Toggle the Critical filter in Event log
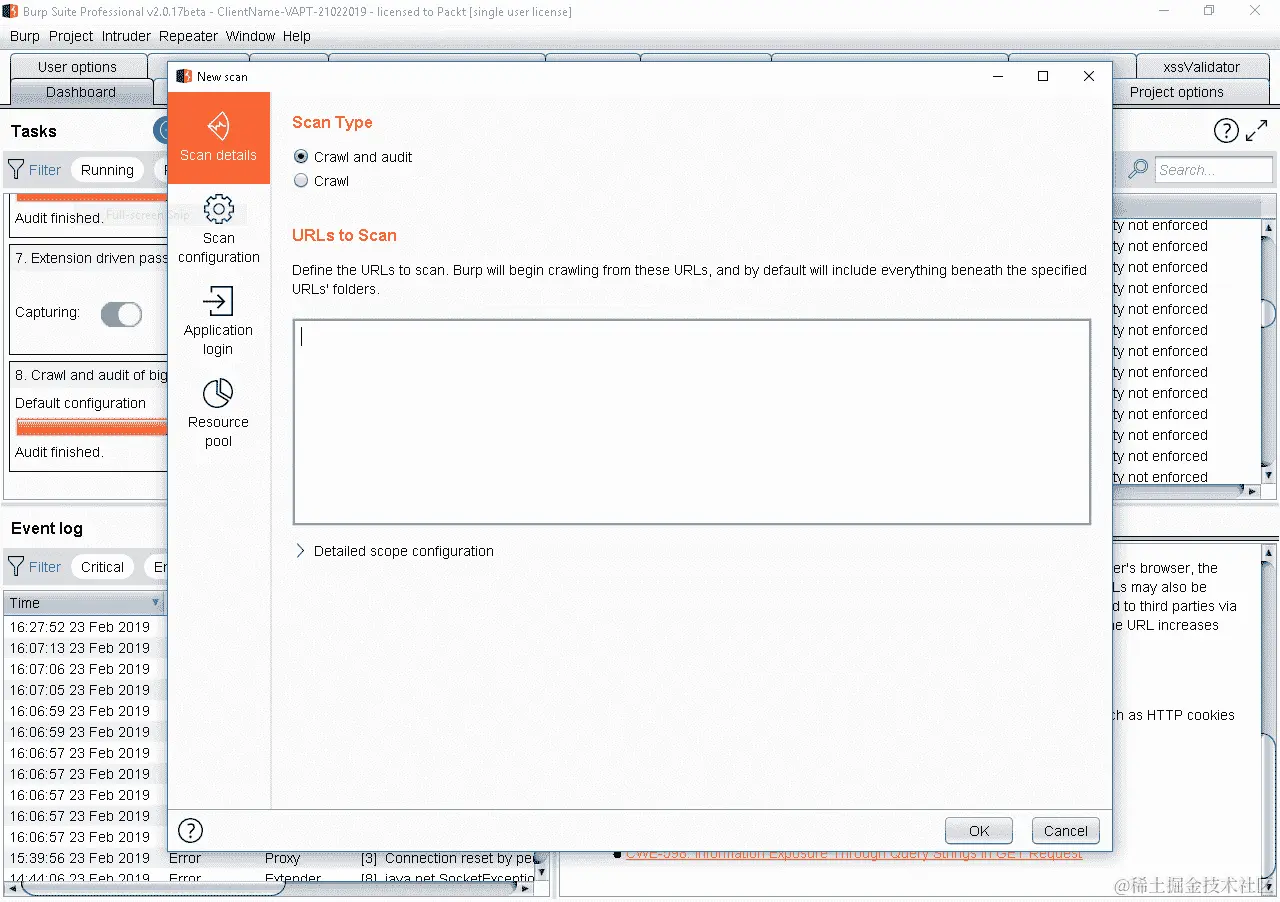The width and height of the screenshot is (1280, 902). (x=102, y=567)
